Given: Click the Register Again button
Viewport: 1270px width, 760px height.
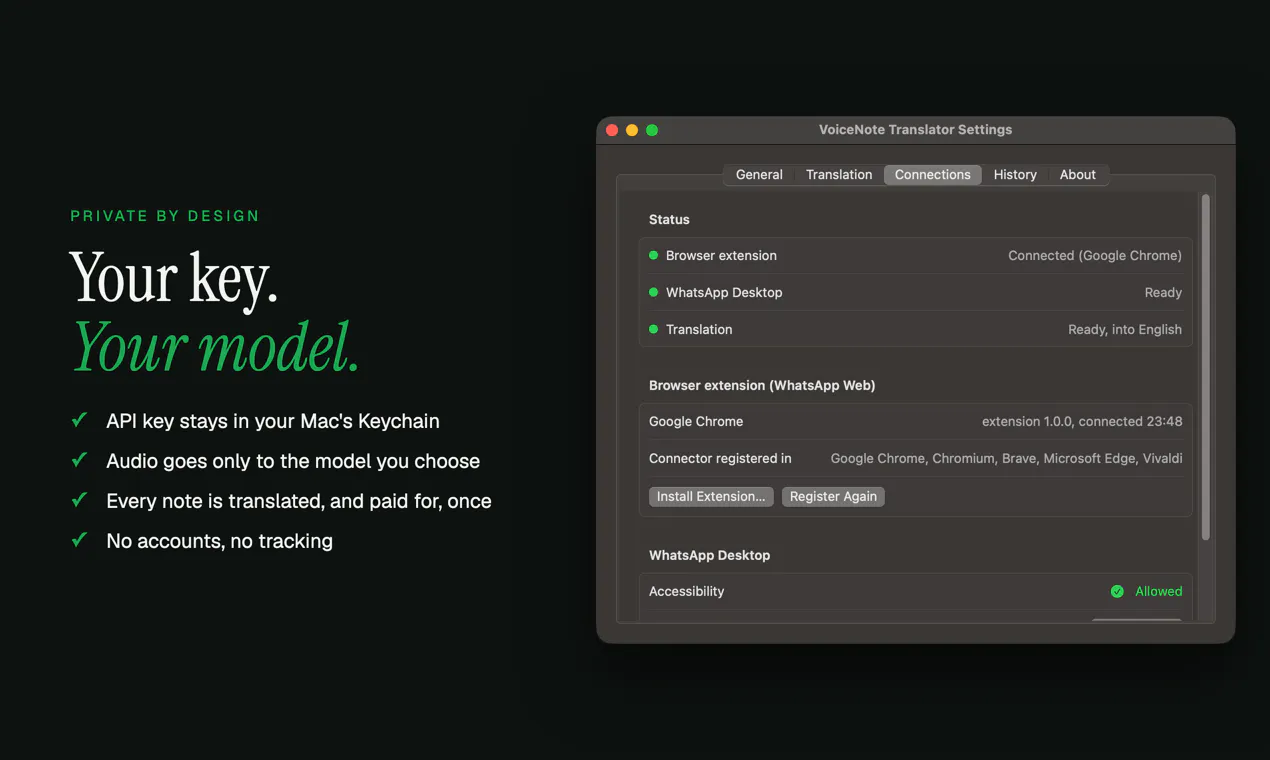Looking at the screenshot, I should point(833,496).
